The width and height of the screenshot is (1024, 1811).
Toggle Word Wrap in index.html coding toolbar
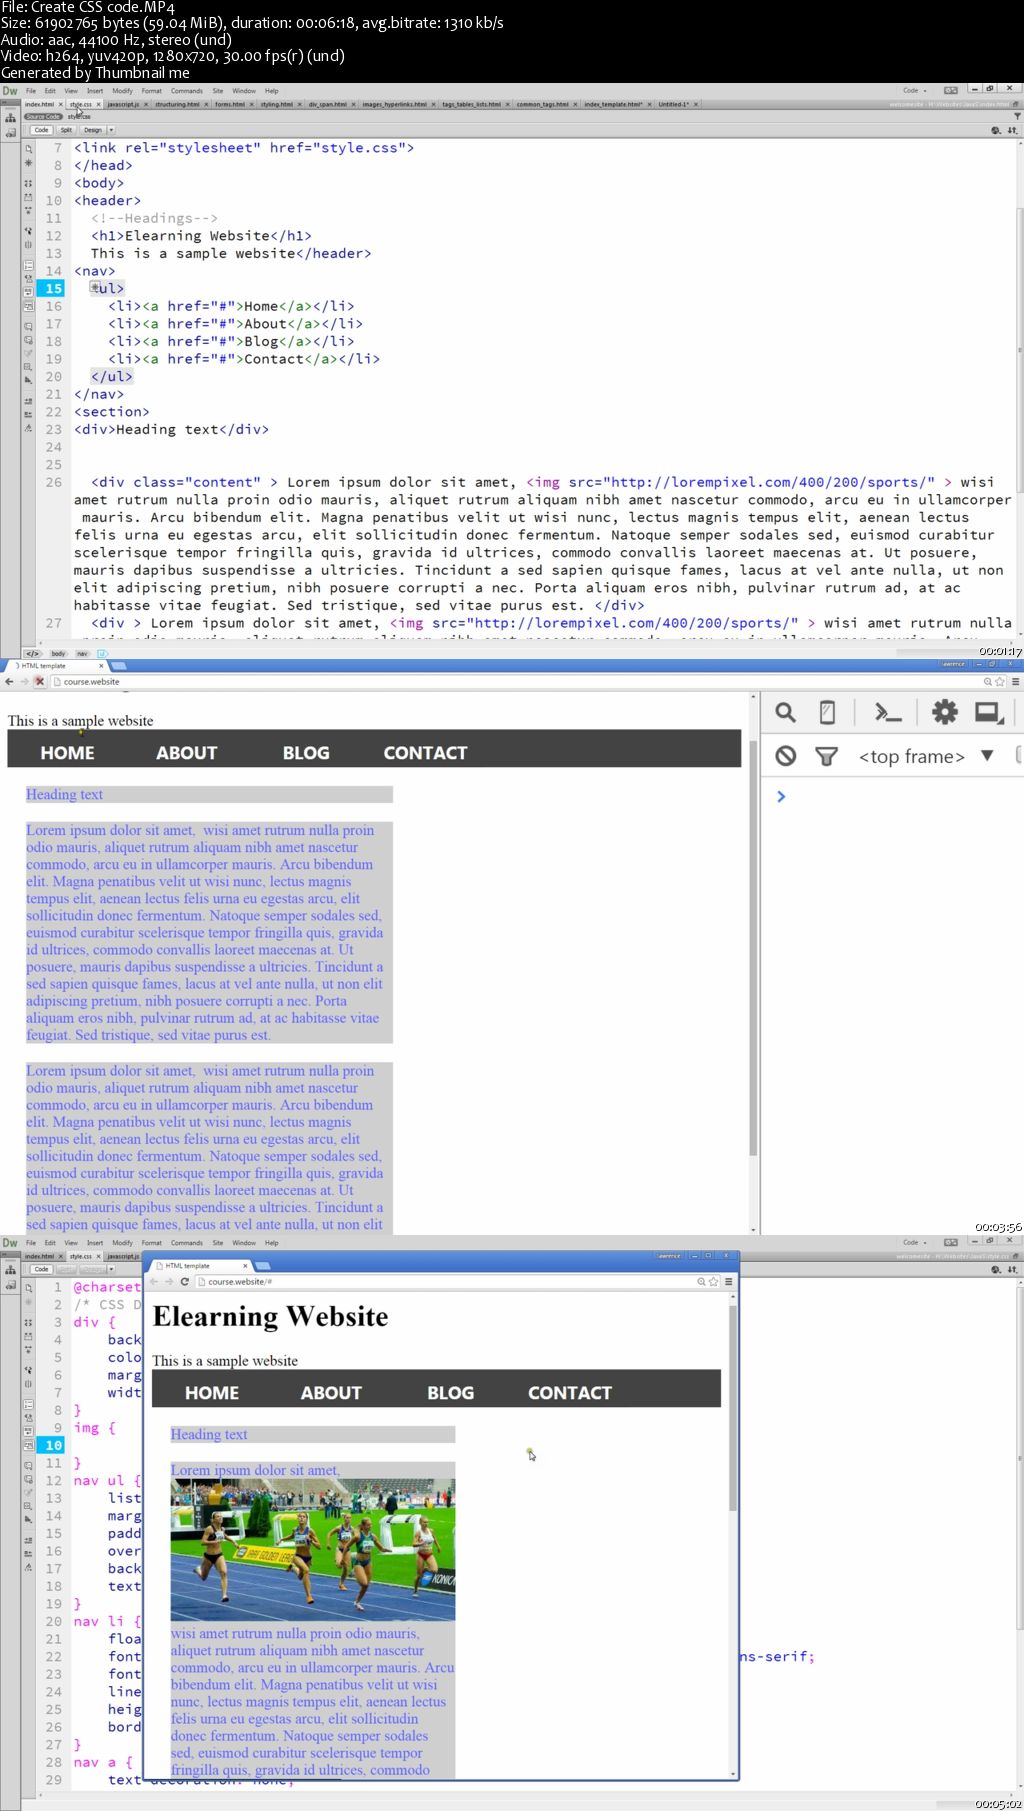[28, 292]
